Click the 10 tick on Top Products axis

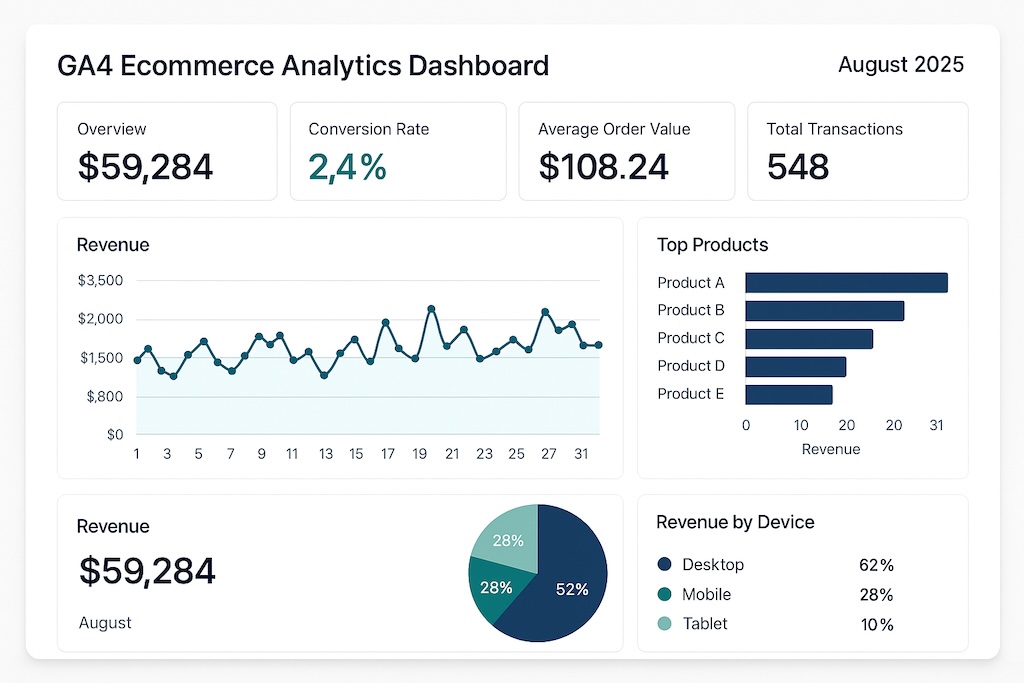[x=801, y=425]
